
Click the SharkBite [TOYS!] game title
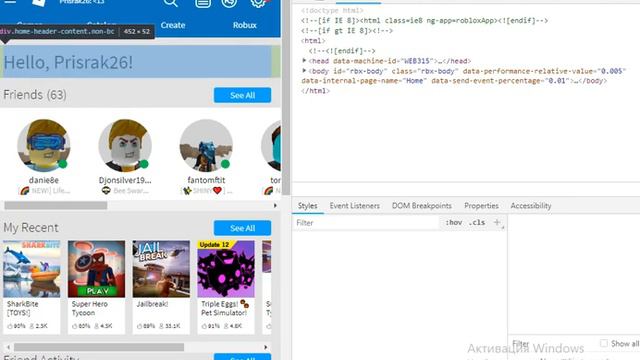[22, 308]
